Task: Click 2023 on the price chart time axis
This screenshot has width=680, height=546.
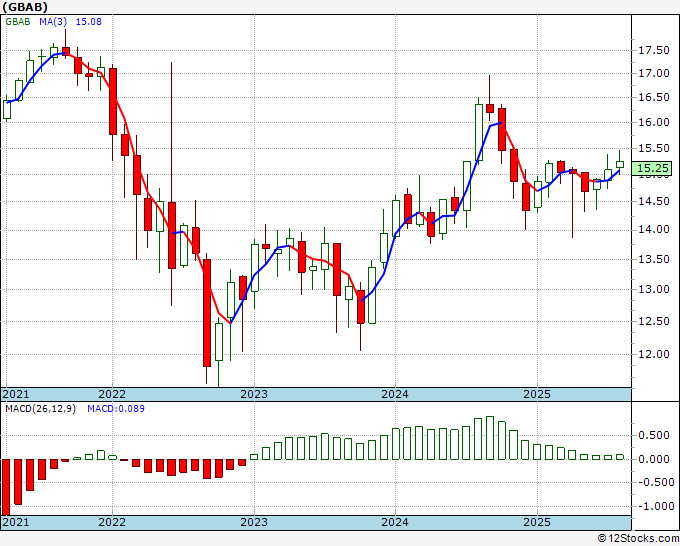Action: point(254,394)
